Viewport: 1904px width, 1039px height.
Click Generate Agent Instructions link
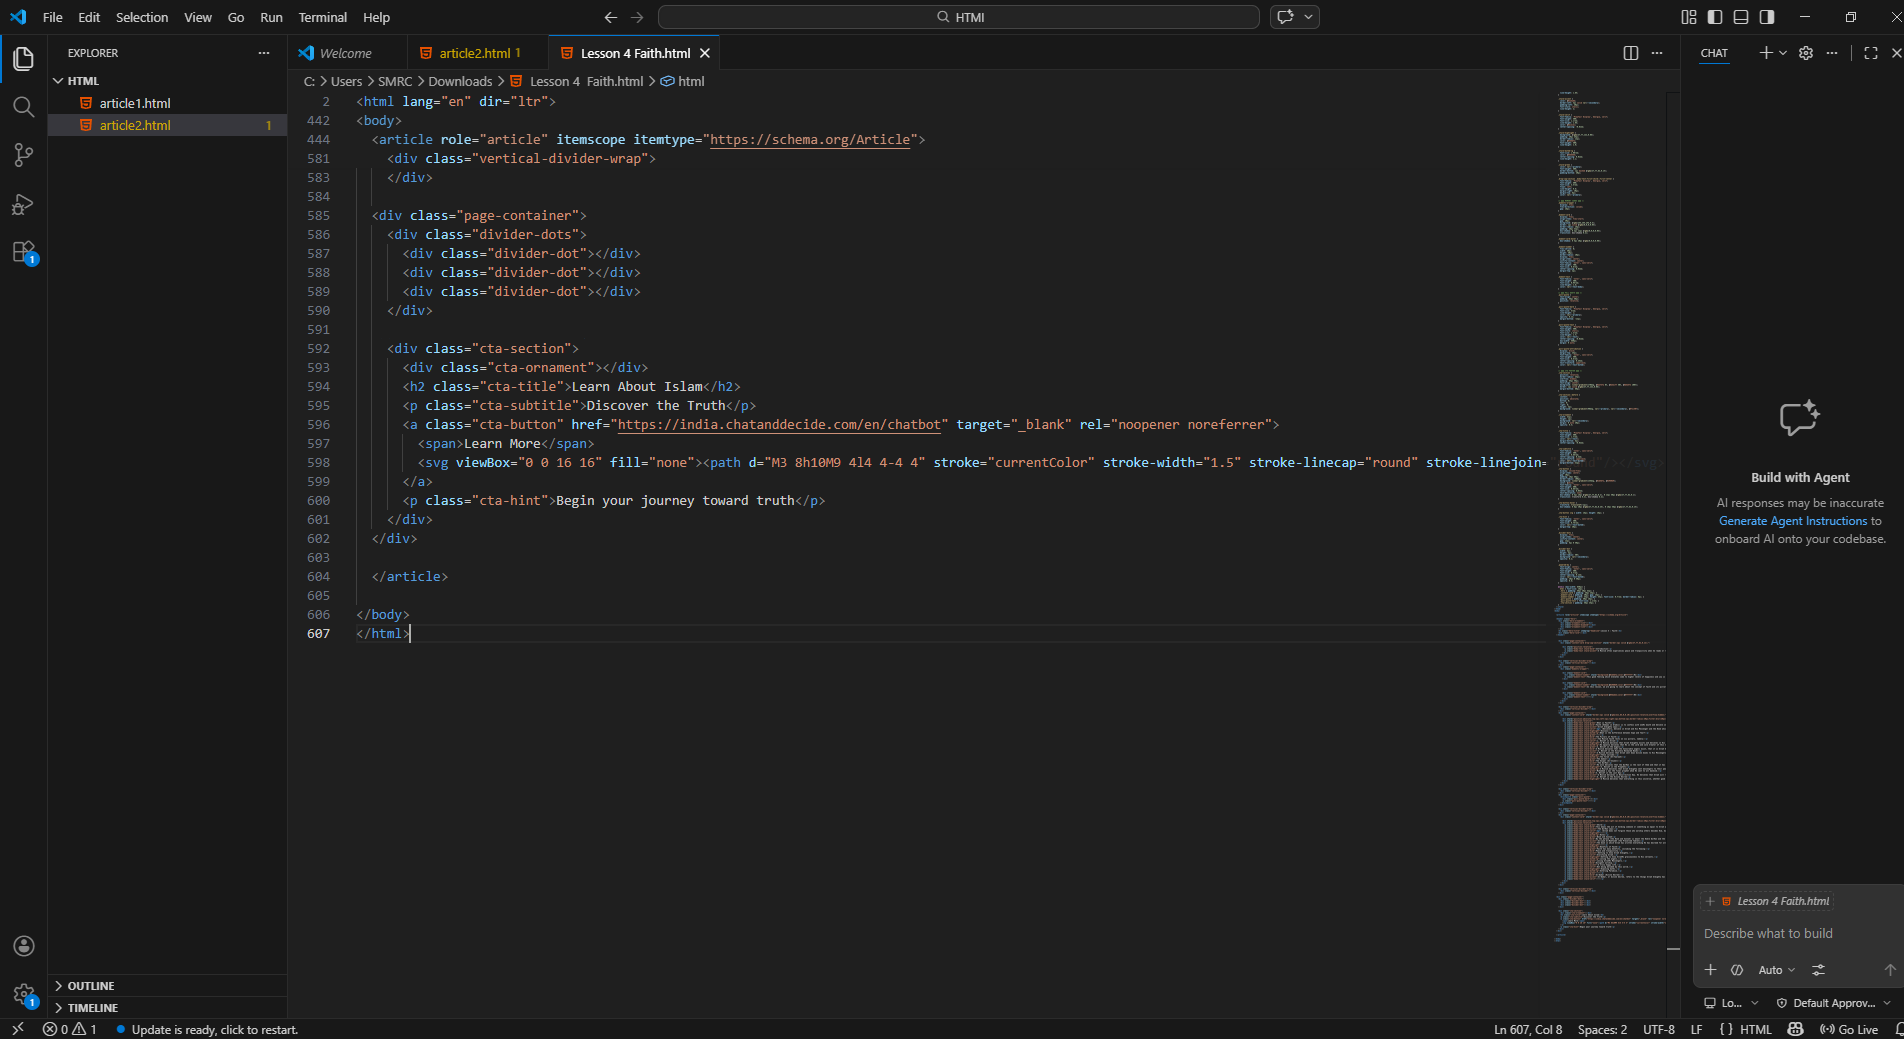coord(1793,521)
